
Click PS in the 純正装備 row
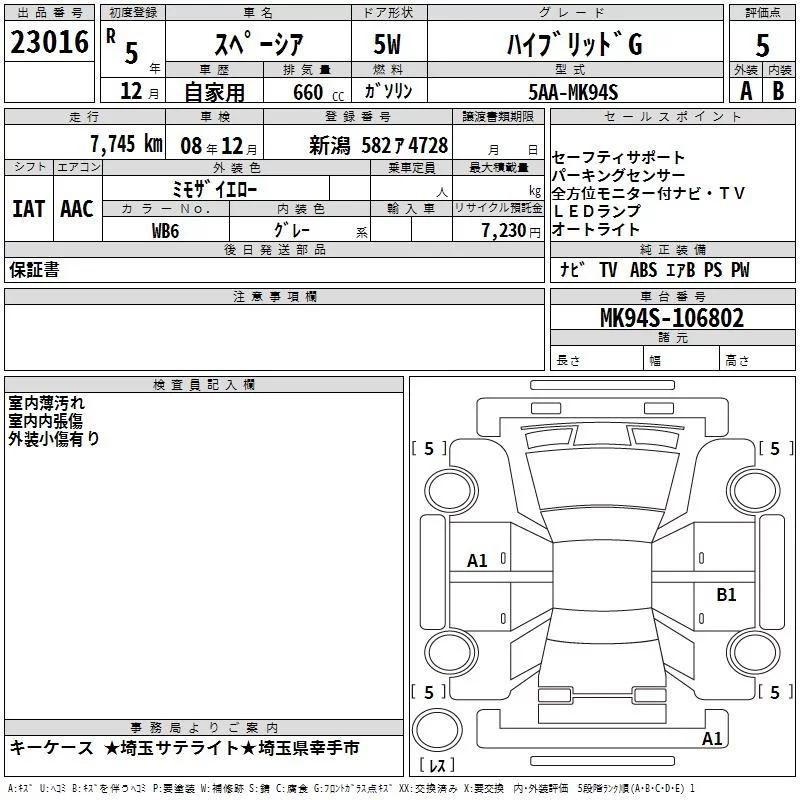(x=713, y=270)
